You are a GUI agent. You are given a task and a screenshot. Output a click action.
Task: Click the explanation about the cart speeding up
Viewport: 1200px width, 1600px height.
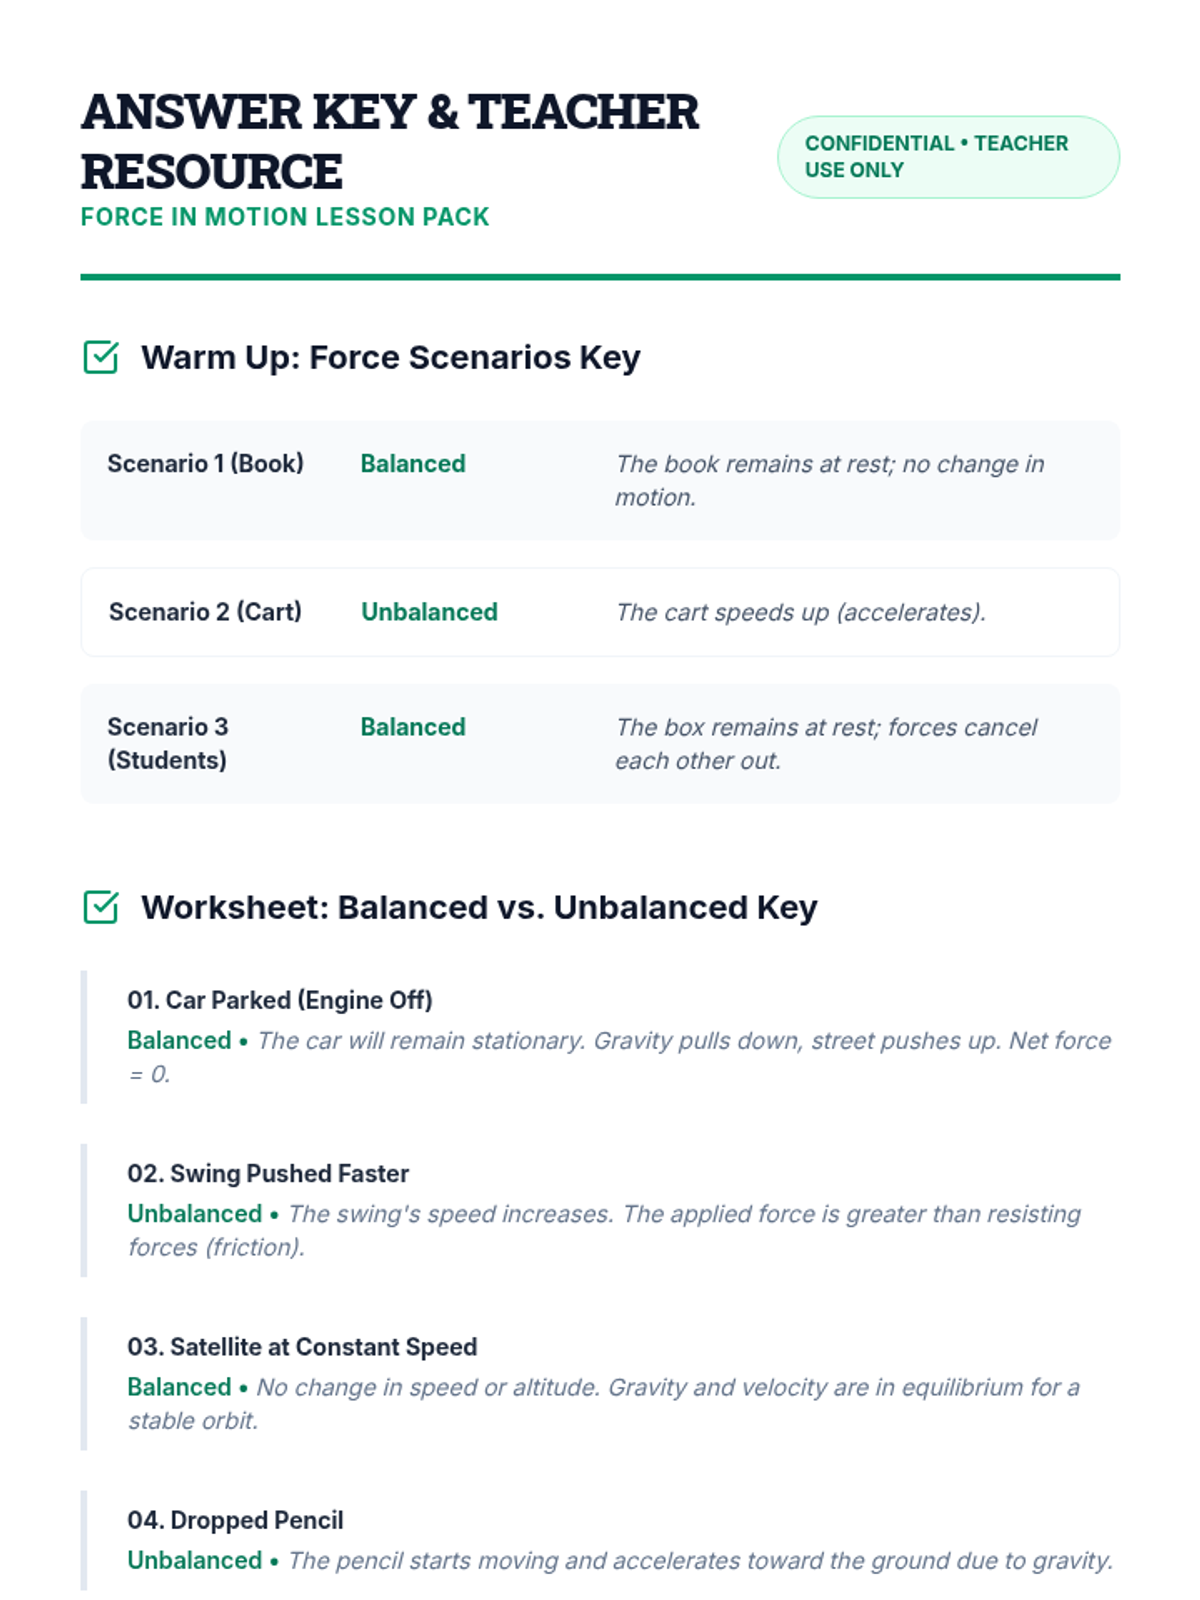[801, 612]
